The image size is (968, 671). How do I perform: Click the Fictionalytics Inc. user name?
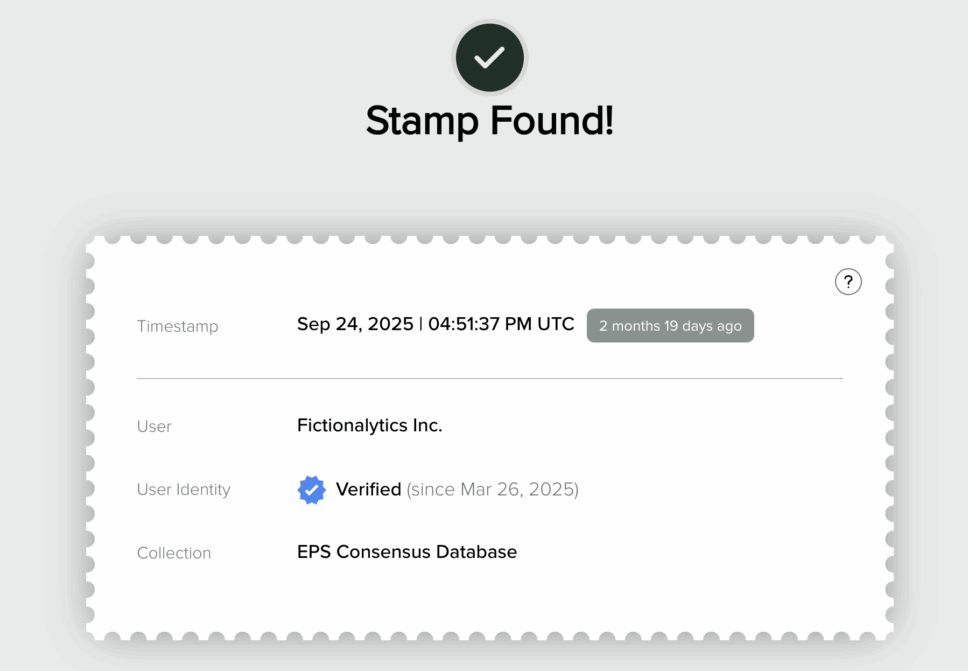click(369, 425)
